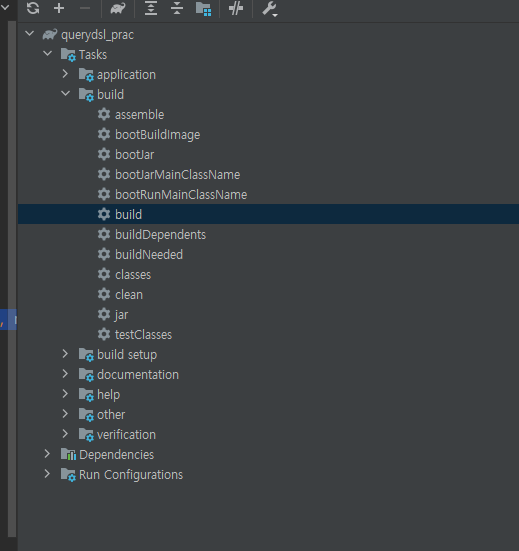Image resolution: width=519 pixels, height=551 pixels.
Task: Collapse the Tasks folder
Action: 47,54
